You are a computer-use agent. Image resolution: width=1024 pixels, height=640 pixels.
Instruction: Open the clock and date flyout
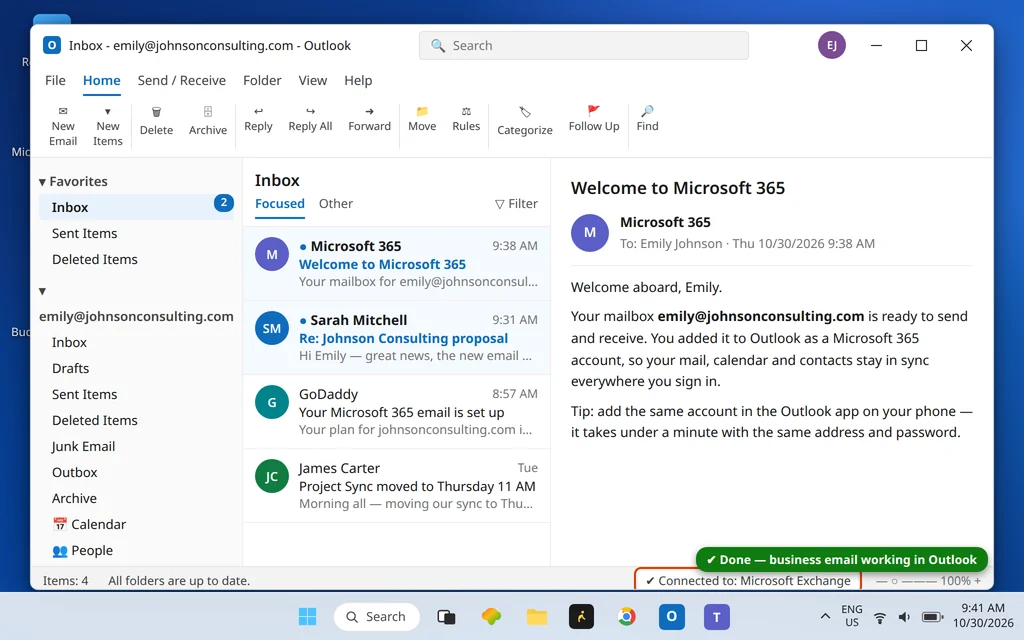point(983,616)
